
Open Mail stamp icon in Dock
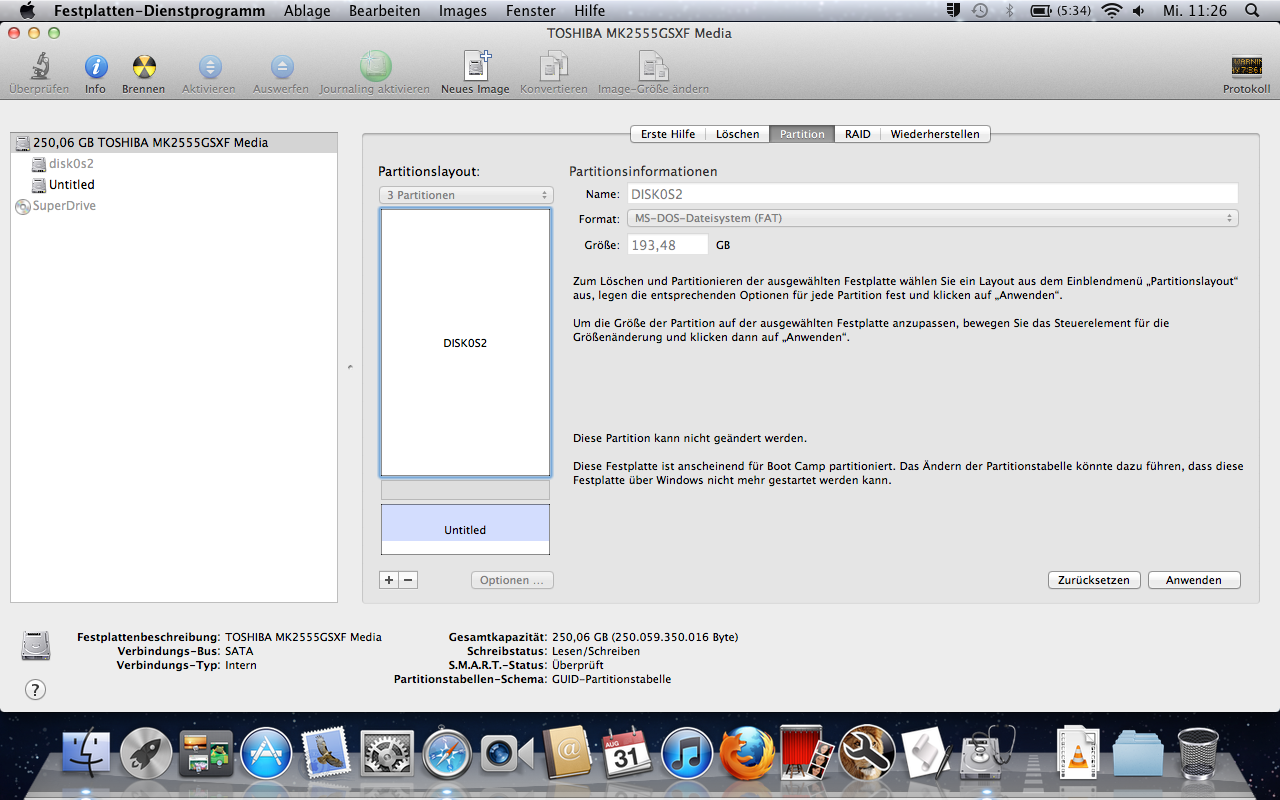pyautogui.click(x=325, y=753)
